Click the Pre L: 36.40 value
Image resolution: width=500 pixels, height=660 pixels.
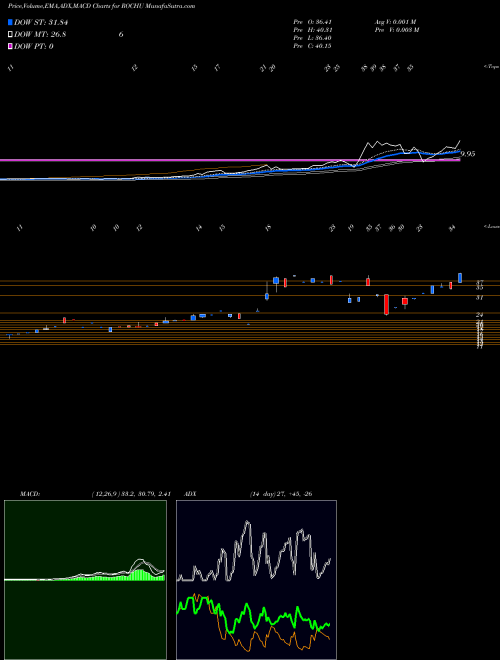[313, 38]
